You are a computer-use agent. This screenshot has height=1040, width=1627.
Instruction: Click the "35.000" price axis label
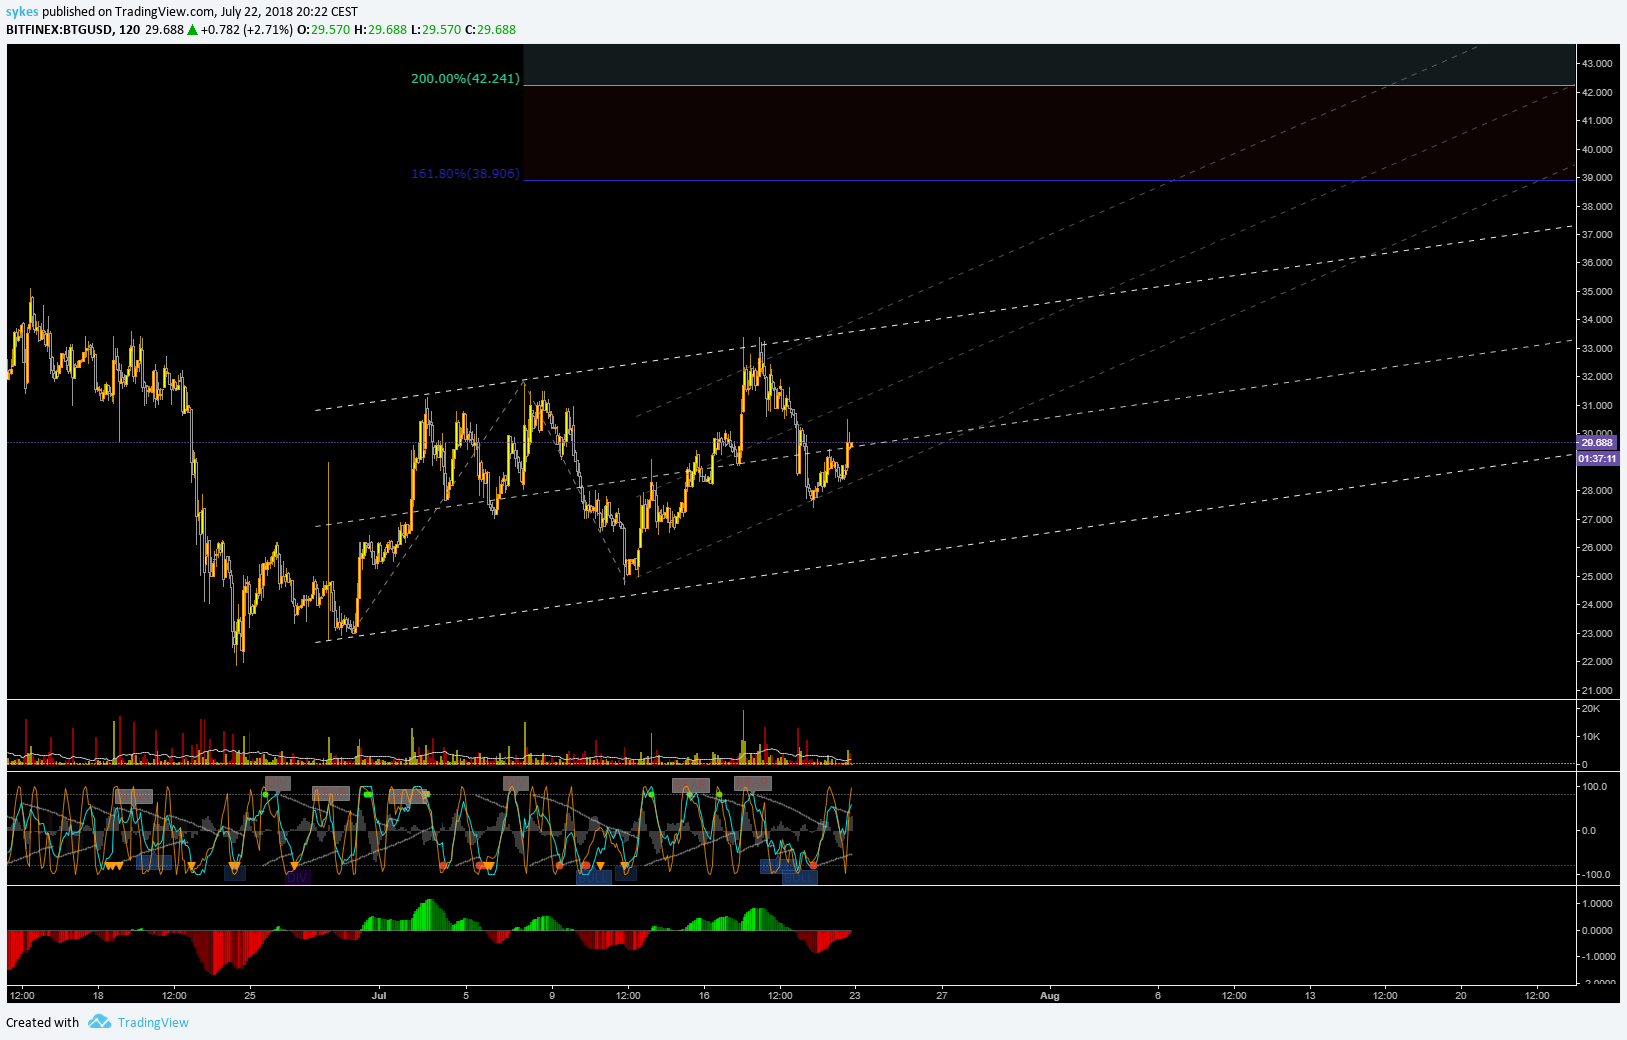(x=1597, y=291)
